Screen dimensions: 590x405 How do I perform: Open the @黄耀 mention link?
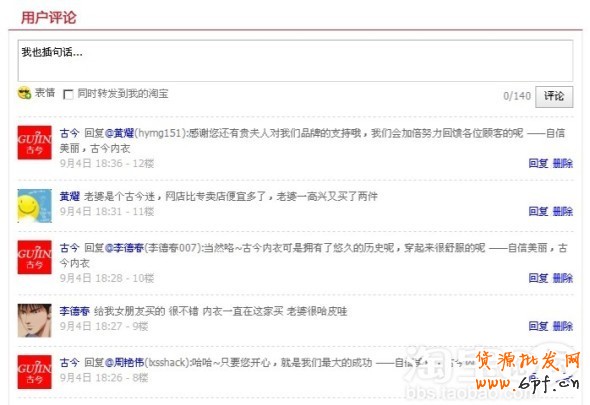pyautogui.click(x=119, y=133)
